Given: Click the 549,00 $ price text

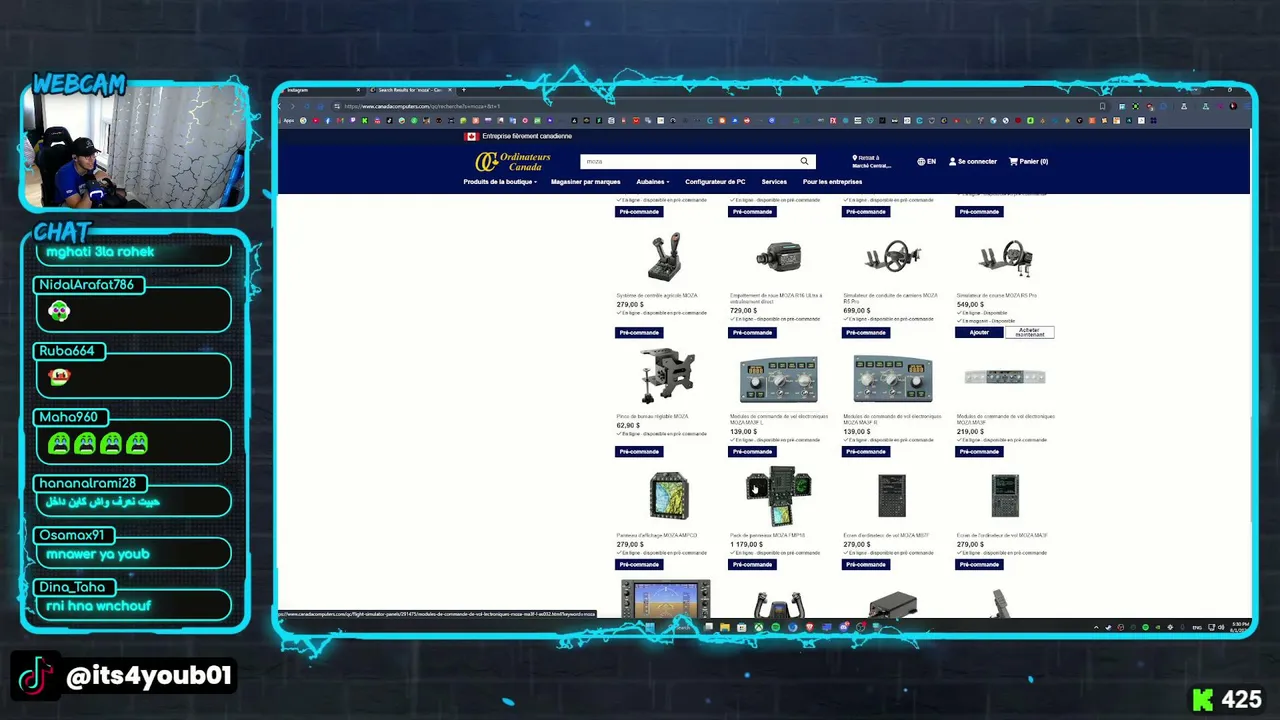Looking at the screenshot, I should coord(970,305).
